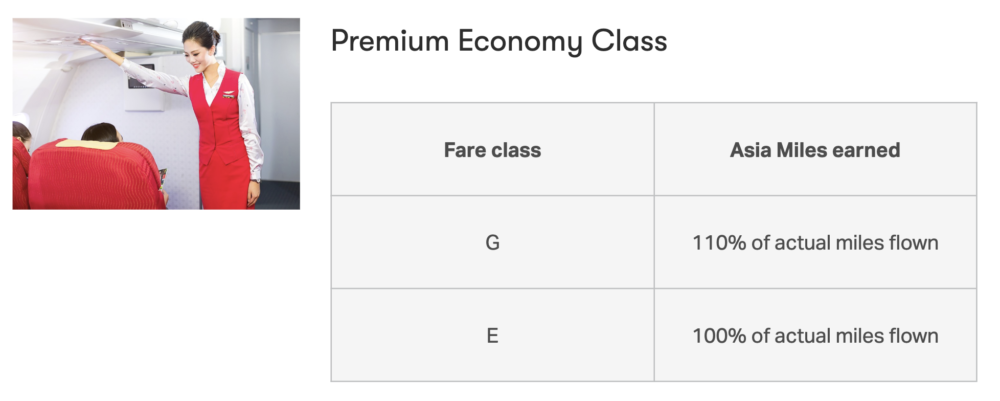Click the E fare class cell
Screen dimensions: 1000x401
(492, 335)
